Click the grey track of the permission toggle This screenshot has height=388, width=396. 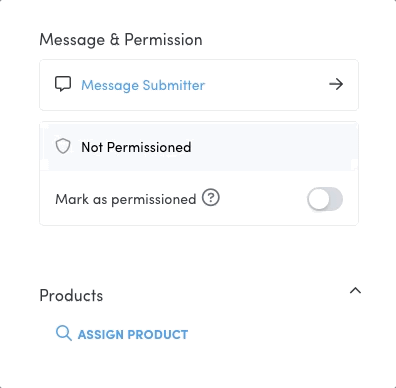tap(335, 199)
